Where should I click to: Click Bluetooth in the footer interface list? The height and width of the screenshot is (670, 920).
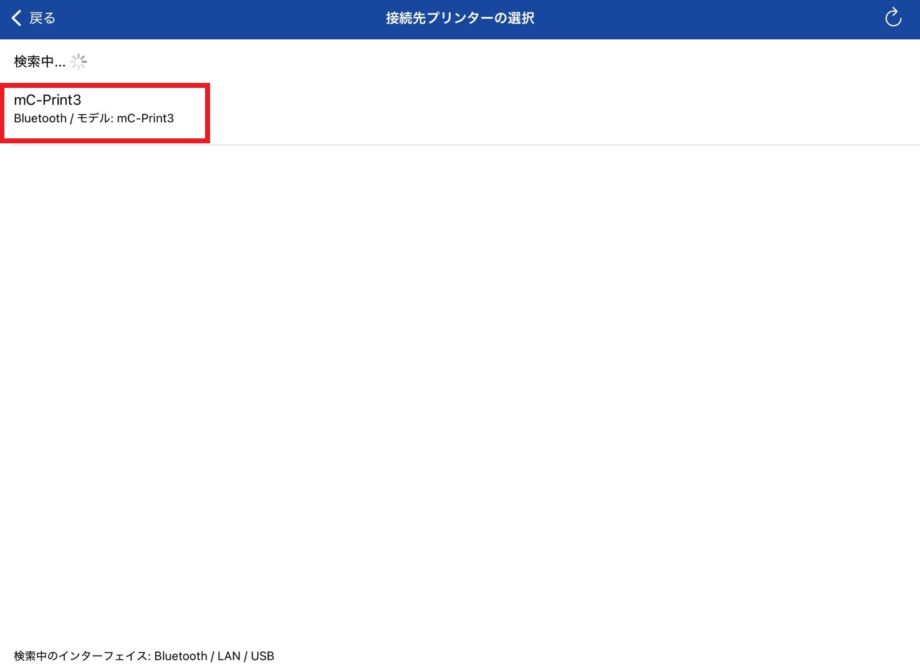coord(181,656)
